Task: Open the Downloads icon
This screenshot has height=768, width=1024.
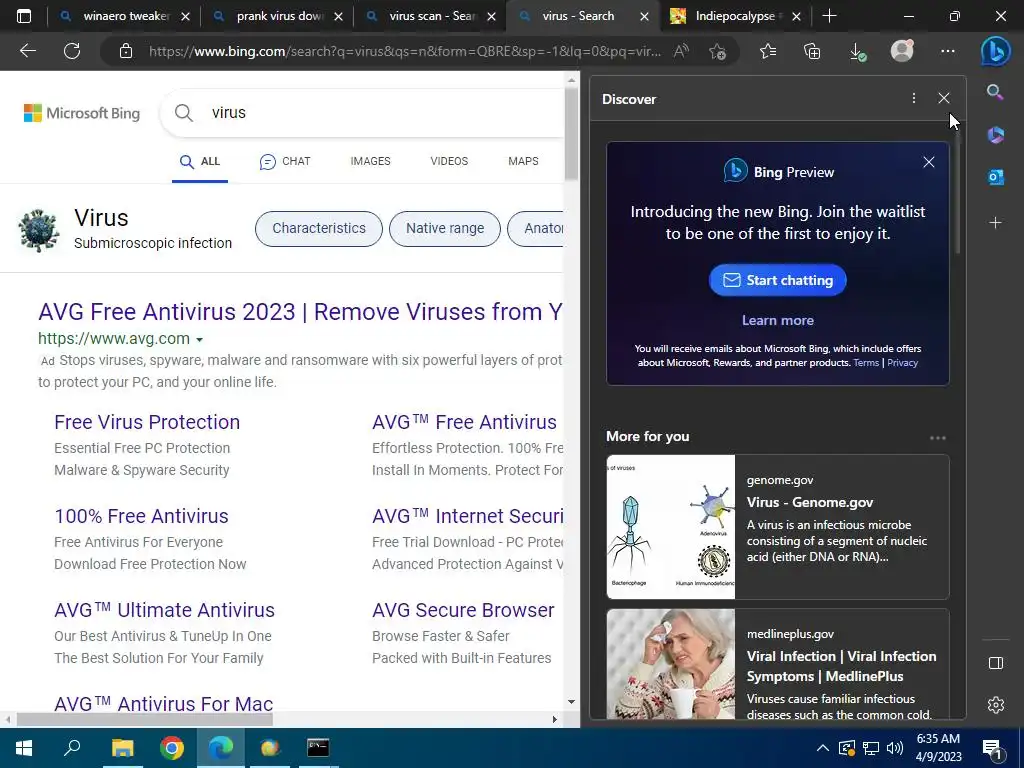Action: [x=857, y=52]
